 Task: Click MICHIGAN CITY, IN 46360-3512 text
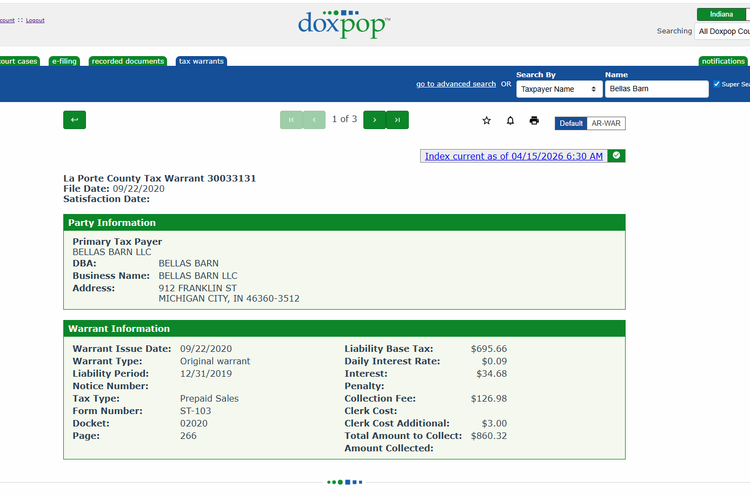tap(229, 299)
